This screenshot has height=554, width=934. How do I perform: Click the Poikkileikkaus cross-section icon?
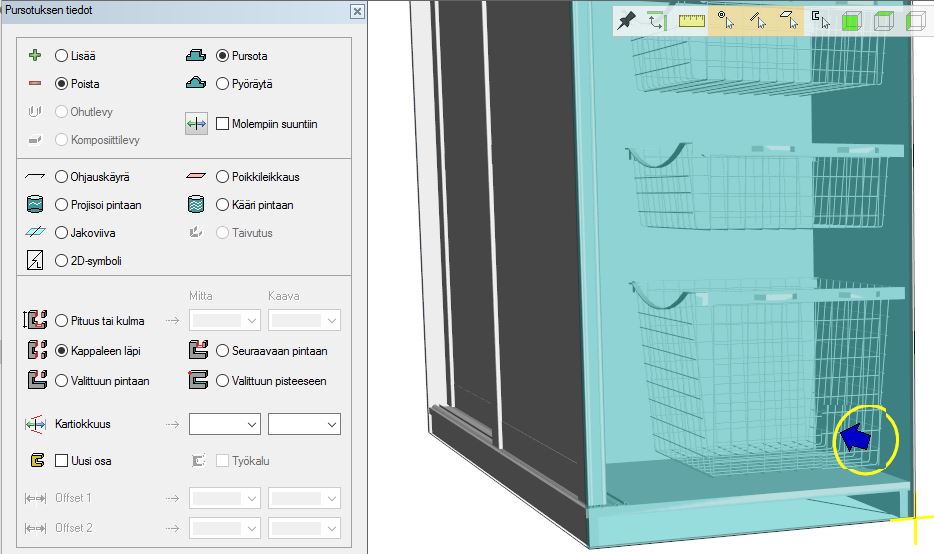[196, 176]
